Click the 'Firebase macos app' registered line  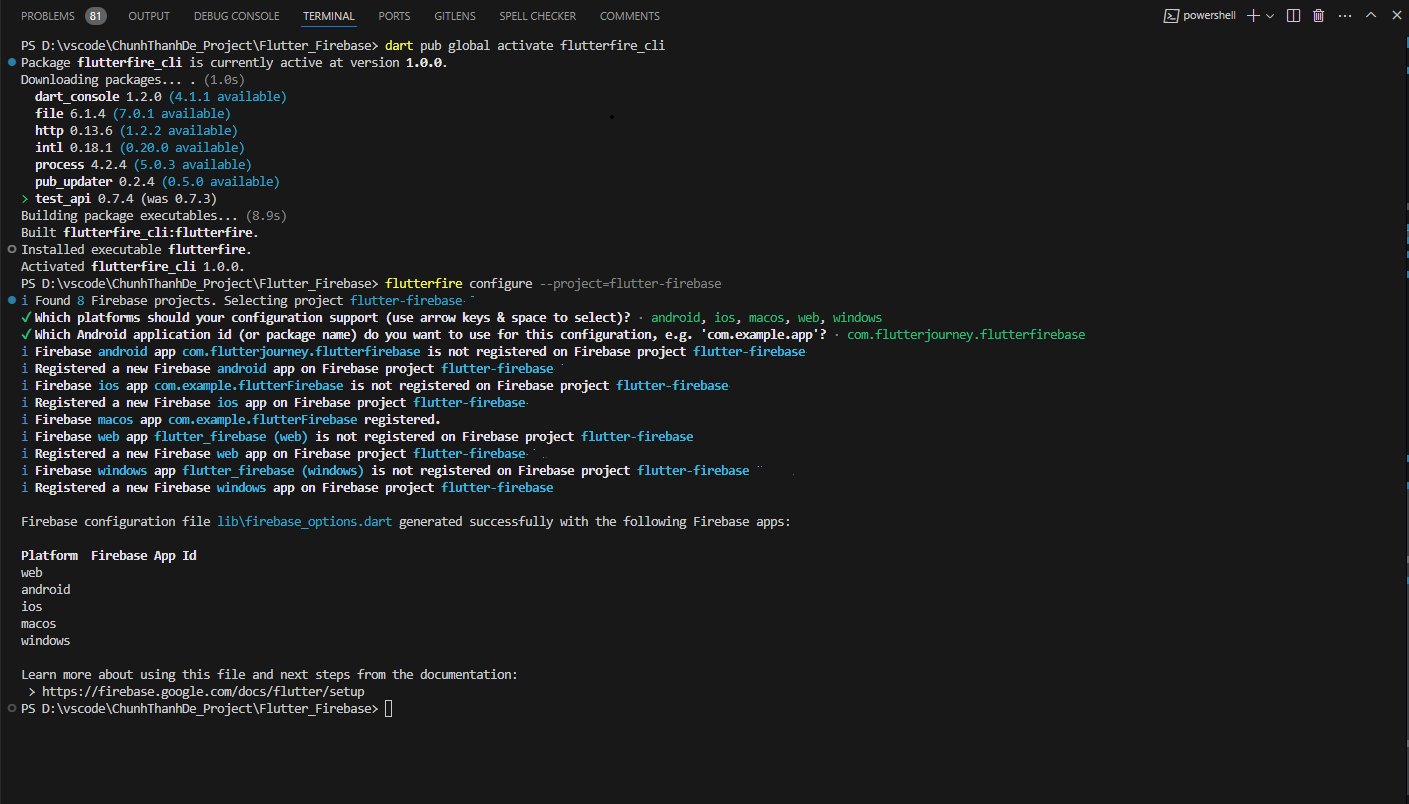(231, 420)
